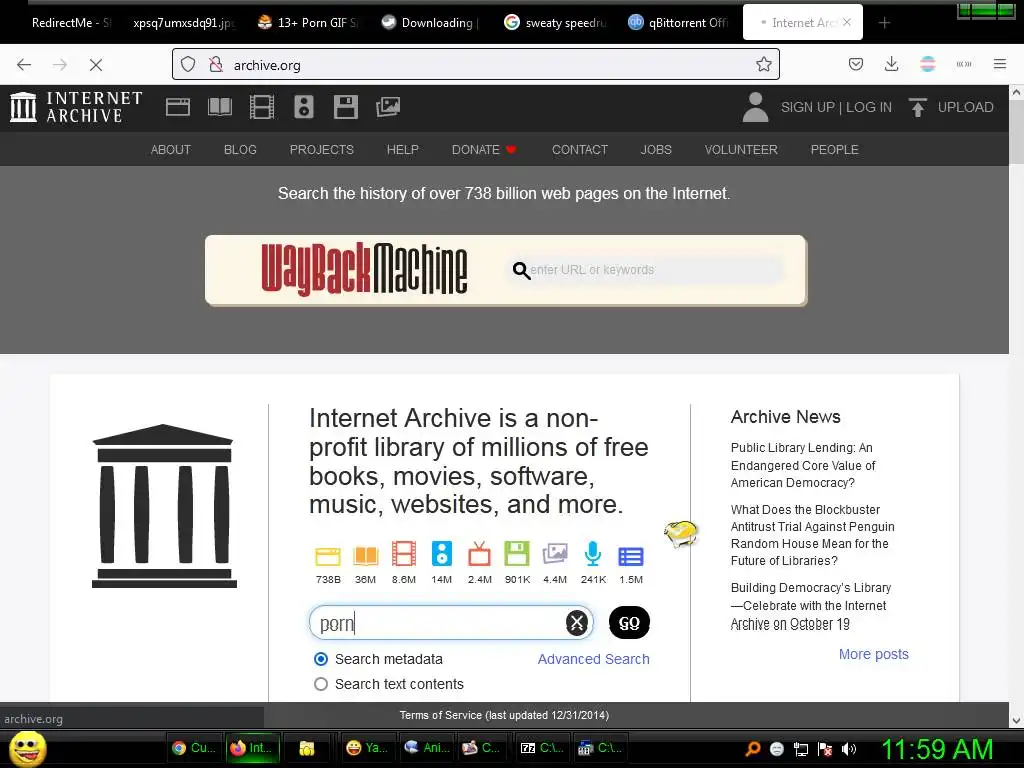Open Building Democracy's Library news post
Viewport: 1024px width, 768px height.
[810, 605]
